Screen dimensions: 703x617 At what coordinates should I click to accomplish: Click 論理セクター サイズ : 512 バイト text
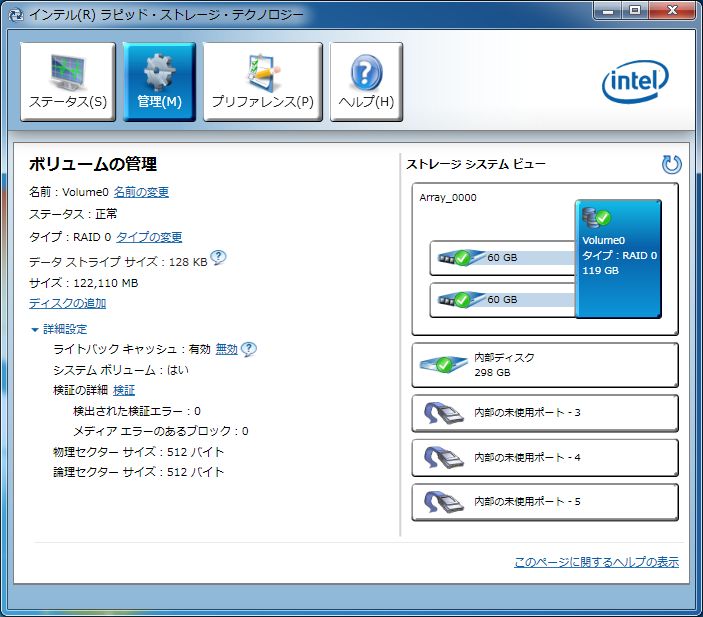coord(139,472)
